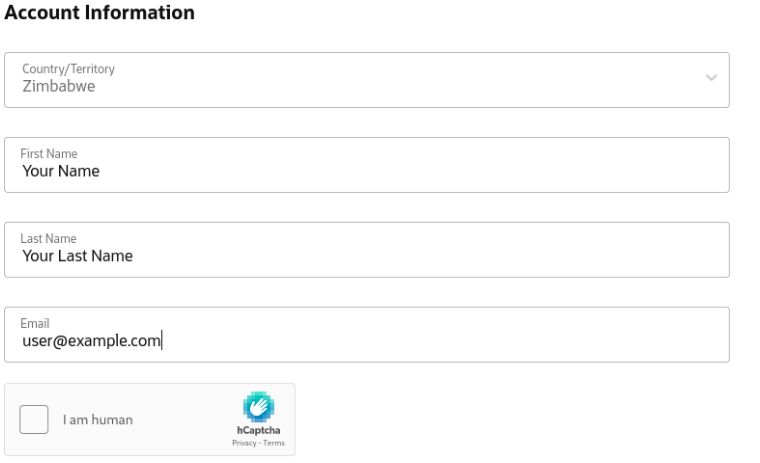Focus the Last Name input field
This screenshot has height=463, width=760.
[367, 250]
